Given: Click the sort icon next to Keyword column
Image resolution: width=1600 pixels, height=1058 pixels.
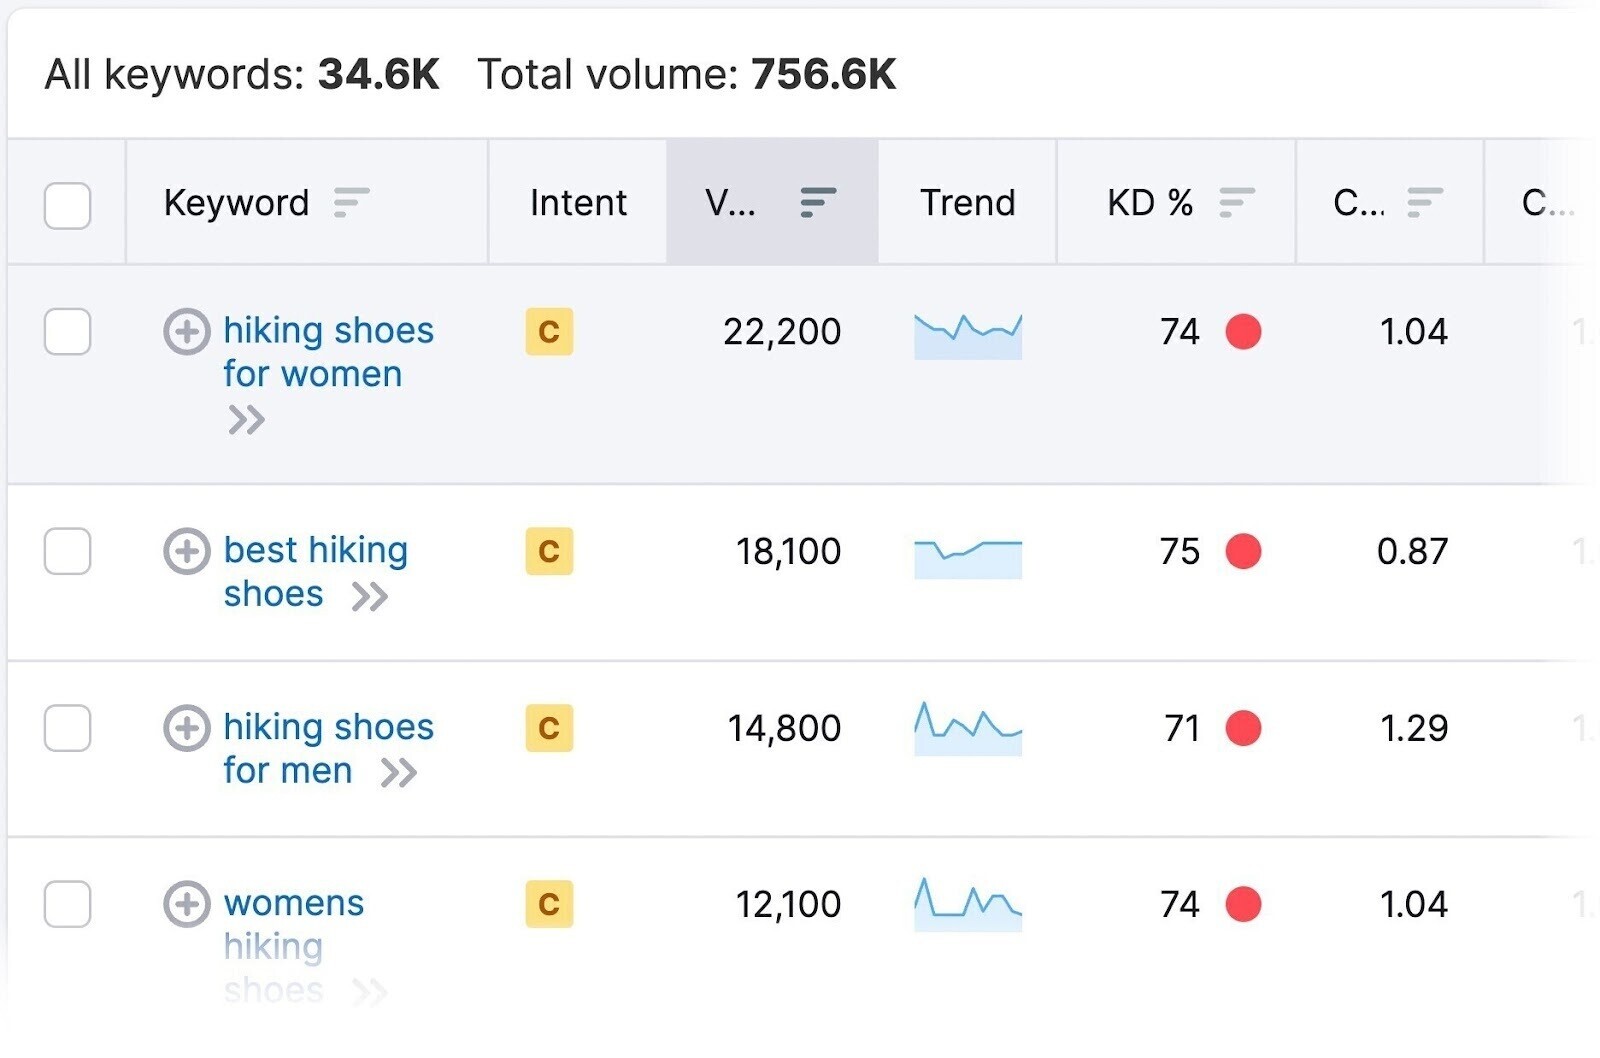Looking at the screenshot, I should [x=352, y=203].
